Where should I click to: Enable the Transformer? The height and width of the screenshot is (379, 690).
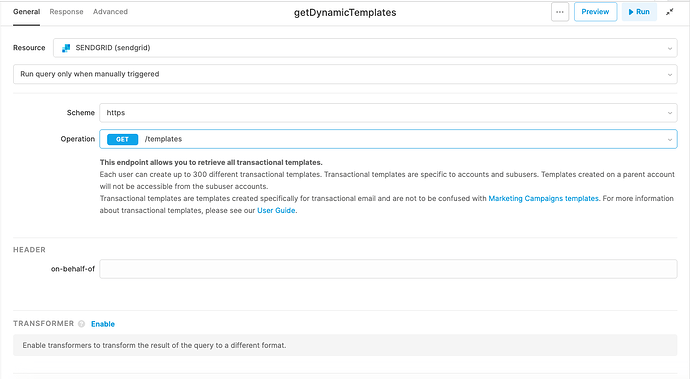tap(103, 324)
